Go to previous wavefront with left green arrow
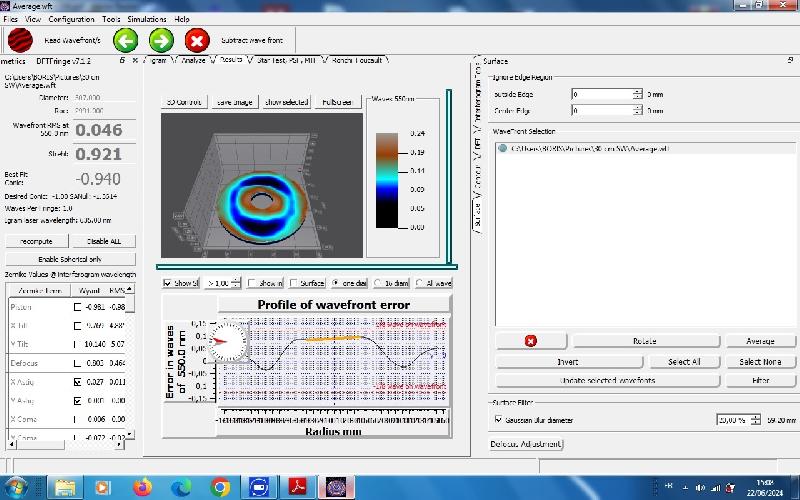This screenshot has height=500, width=800. coord(126,40)
